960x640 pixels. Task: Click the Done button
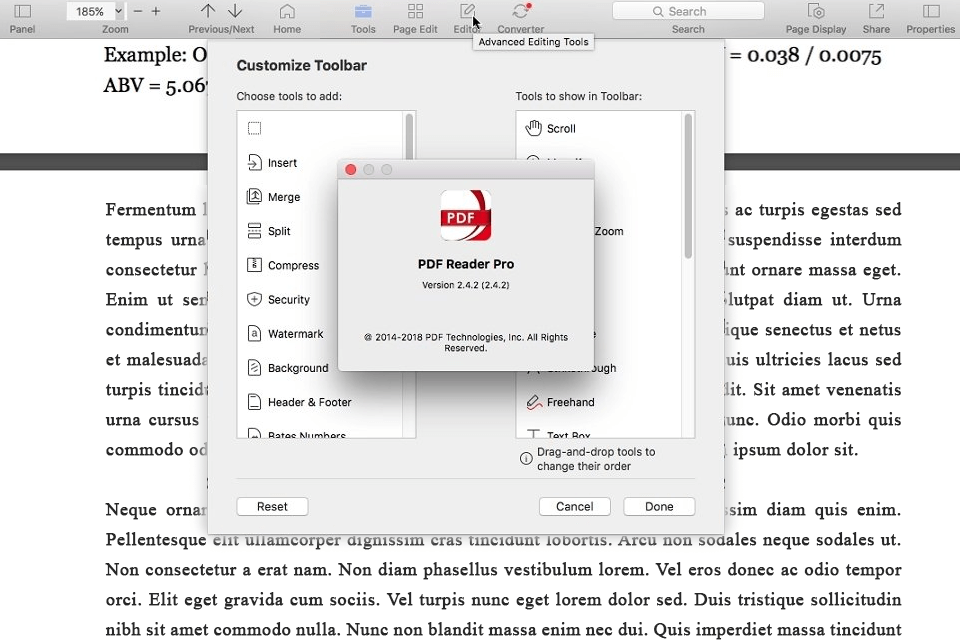tap(659, 506)
